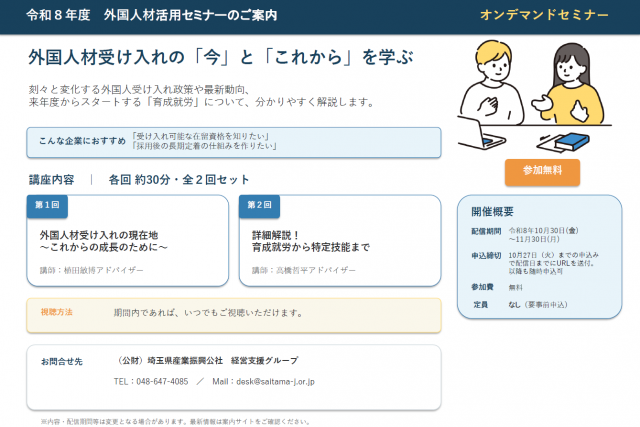The width and height of the screenshot is (640, 427).
Task: Click the 視聴方法 label
Action: click(x=57, y=312)
